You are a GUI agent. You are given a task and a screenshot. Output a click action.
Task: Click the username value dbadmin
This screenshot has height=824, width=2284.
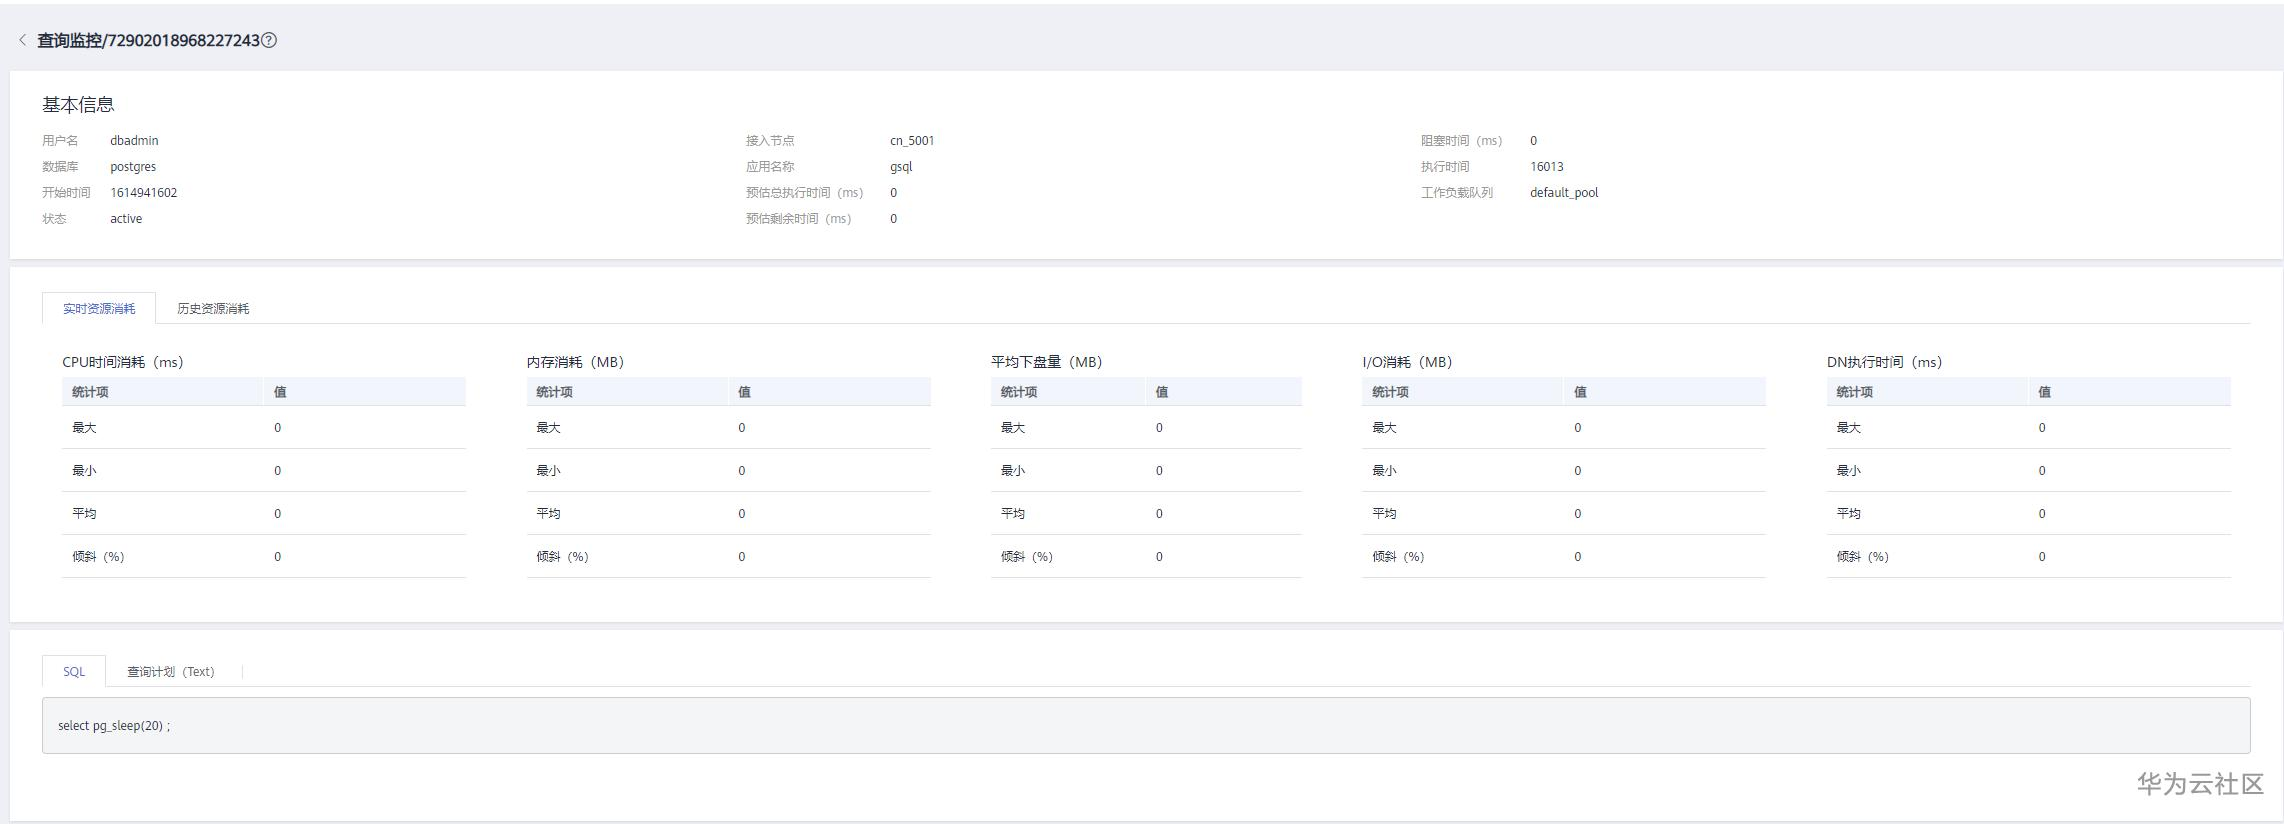coord(134,141)
